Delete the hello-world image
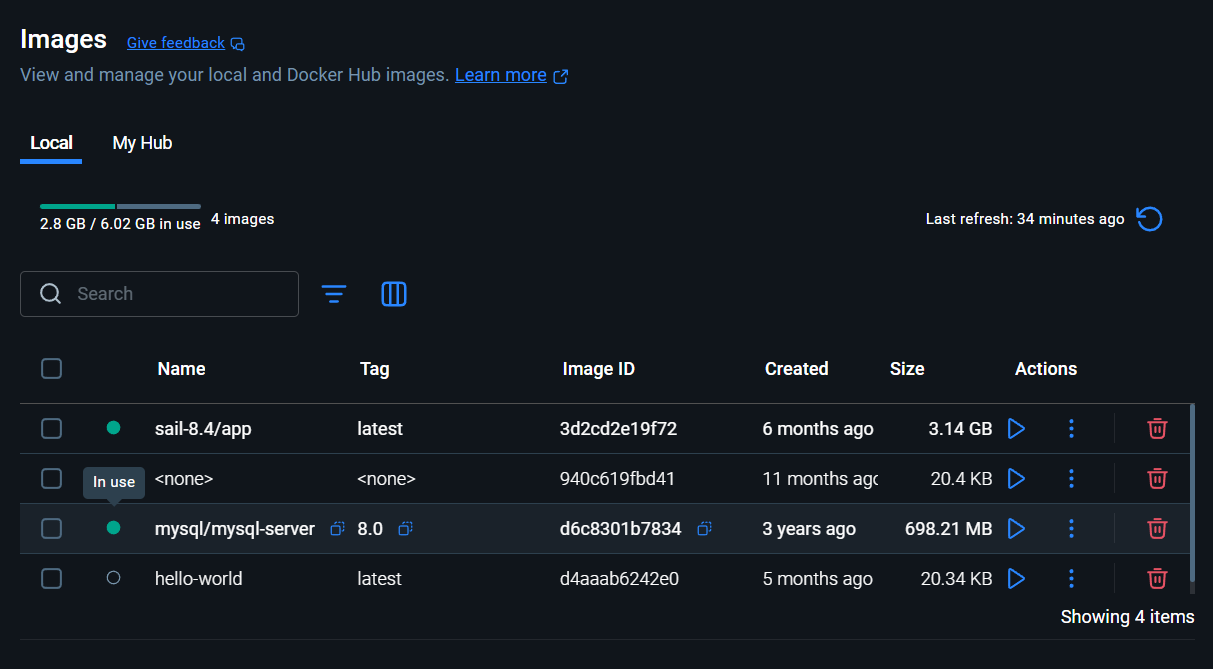This screenshot has width=1213, height=669. coord(1157,578)
